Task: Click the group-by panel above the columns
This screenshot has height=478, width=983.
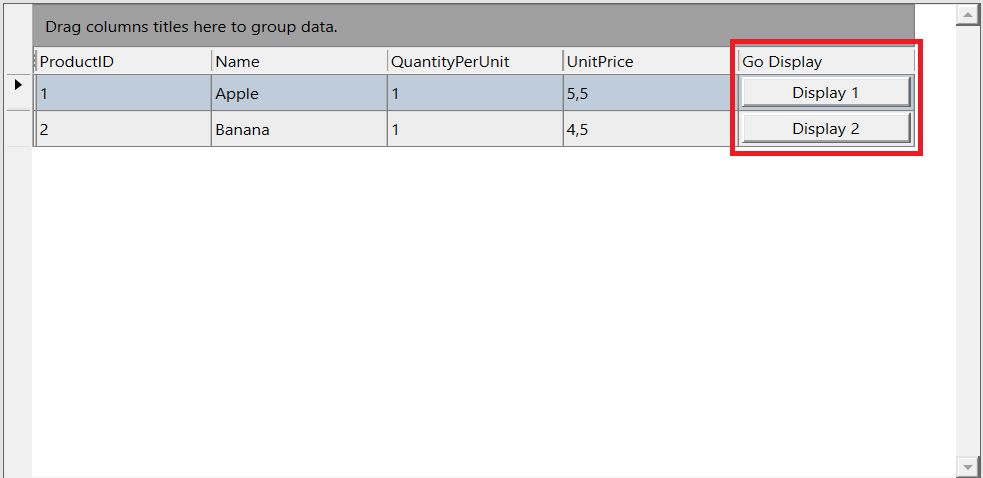Action: [x=474, y=26]
